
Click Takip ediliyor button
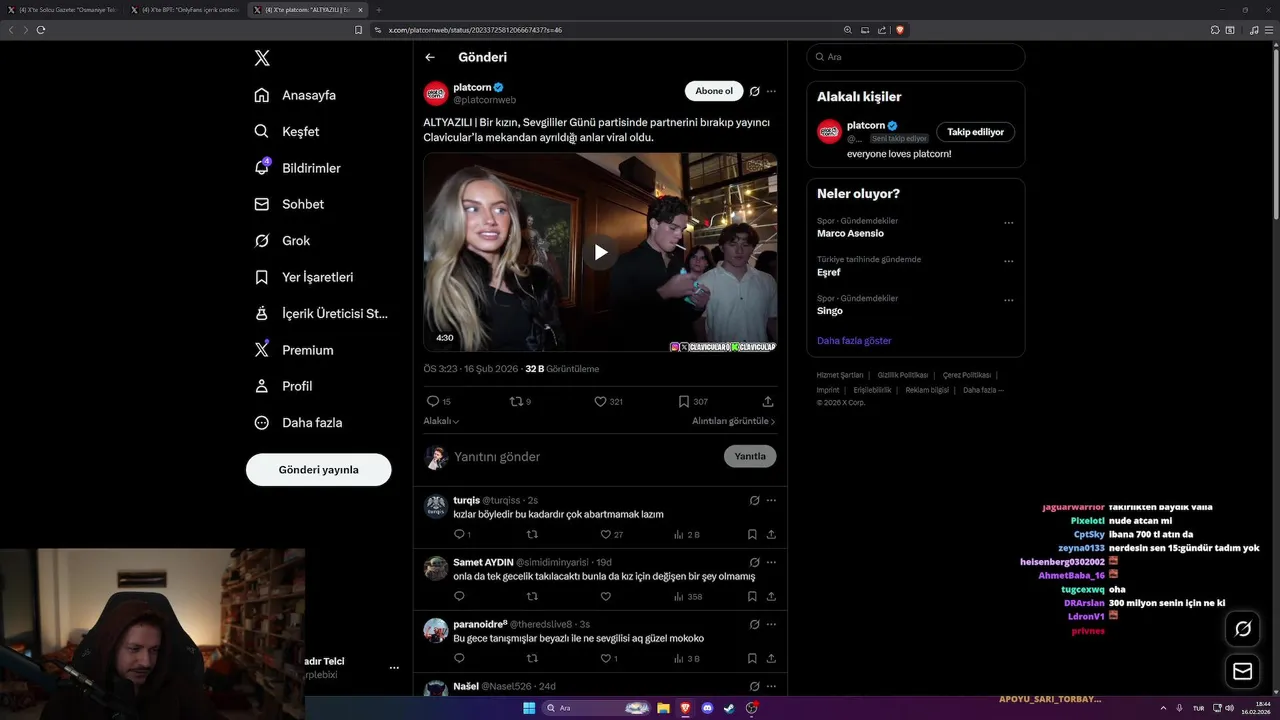click(975, 132)
